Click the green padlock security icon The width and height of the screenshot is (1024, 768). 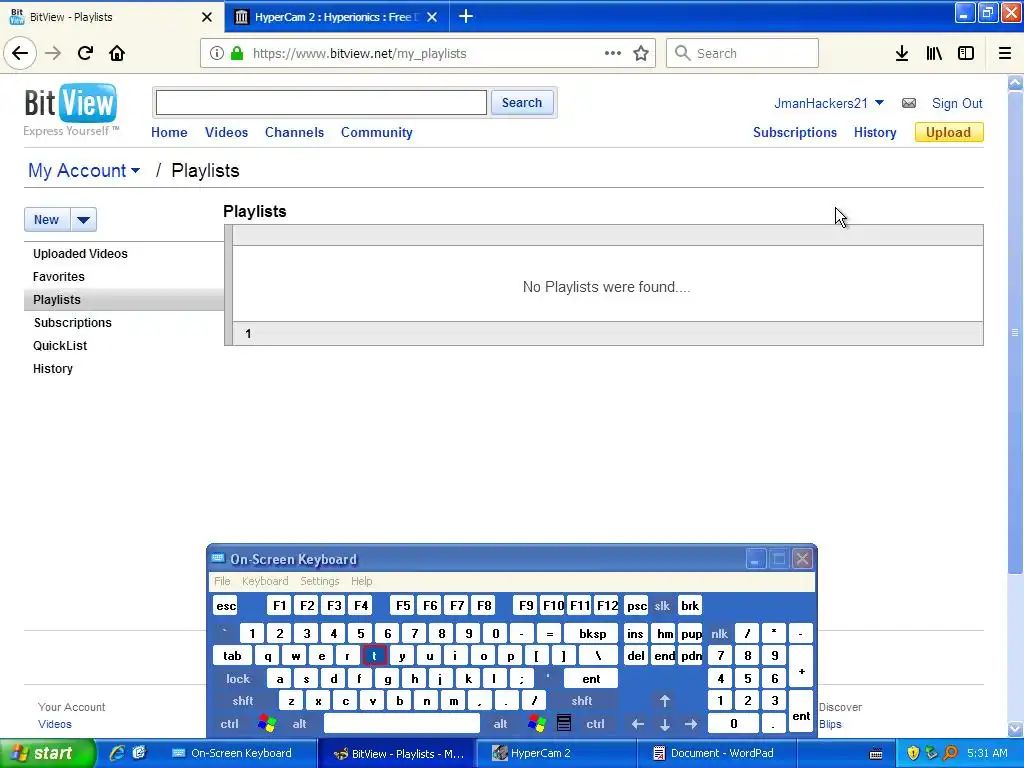coord(237,53)
